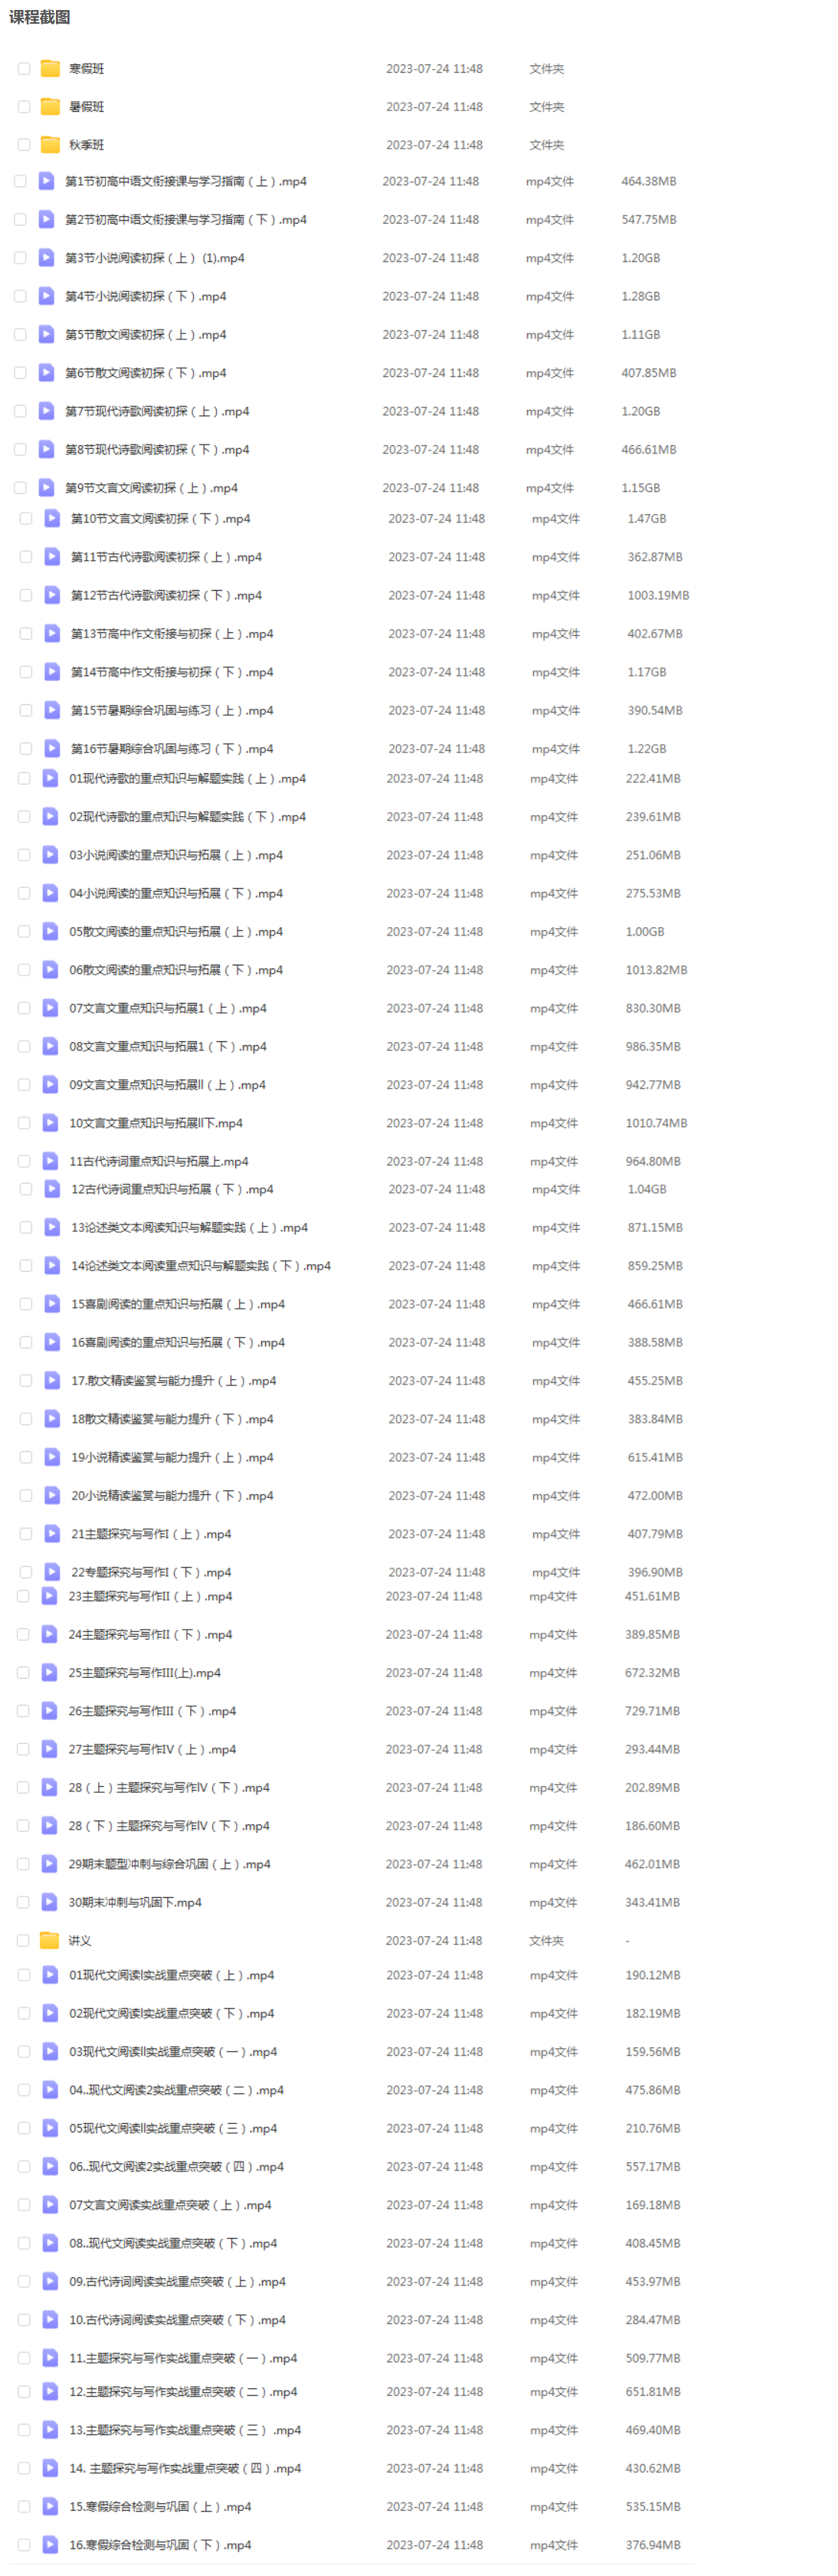The image size is (838, 2576).
Task: Open file 14论述类文本阅读重点知识与解题实践（下）.mp4
Action: click(x=201, y=1266)
